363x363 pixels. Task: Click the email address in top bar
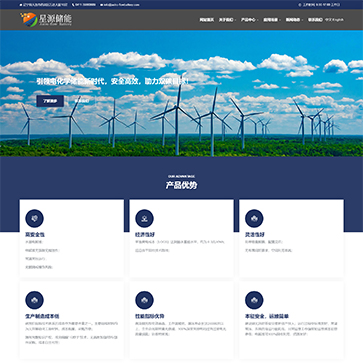[120, 5]
